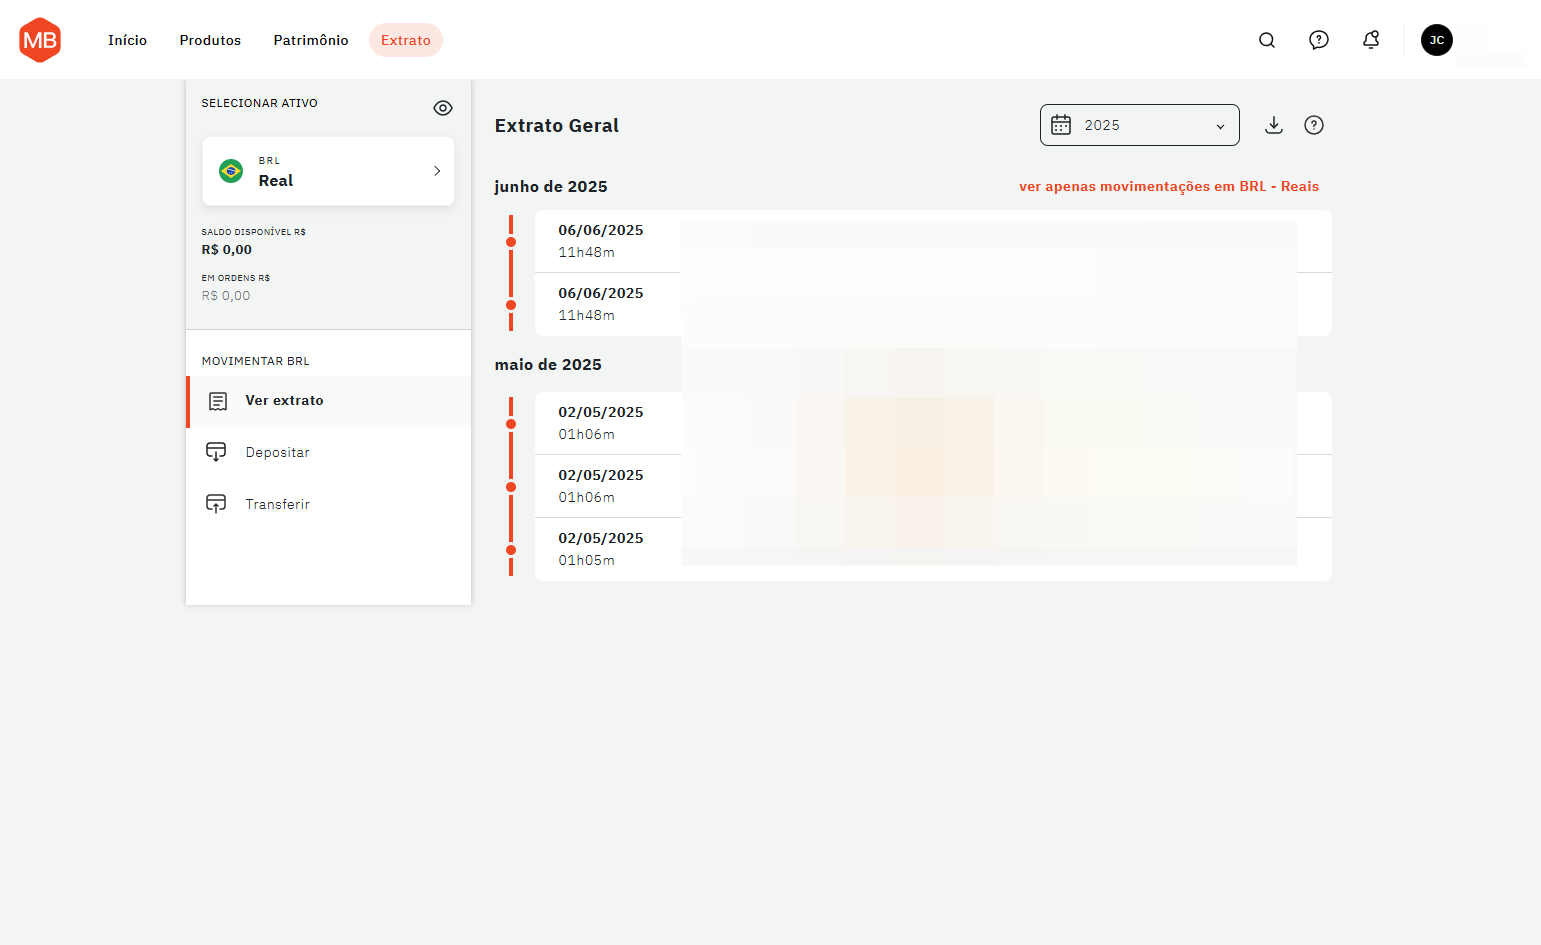Select Ver extrato in the sidebar
Screen dimensions: 1541x945
tap(328, 401)
